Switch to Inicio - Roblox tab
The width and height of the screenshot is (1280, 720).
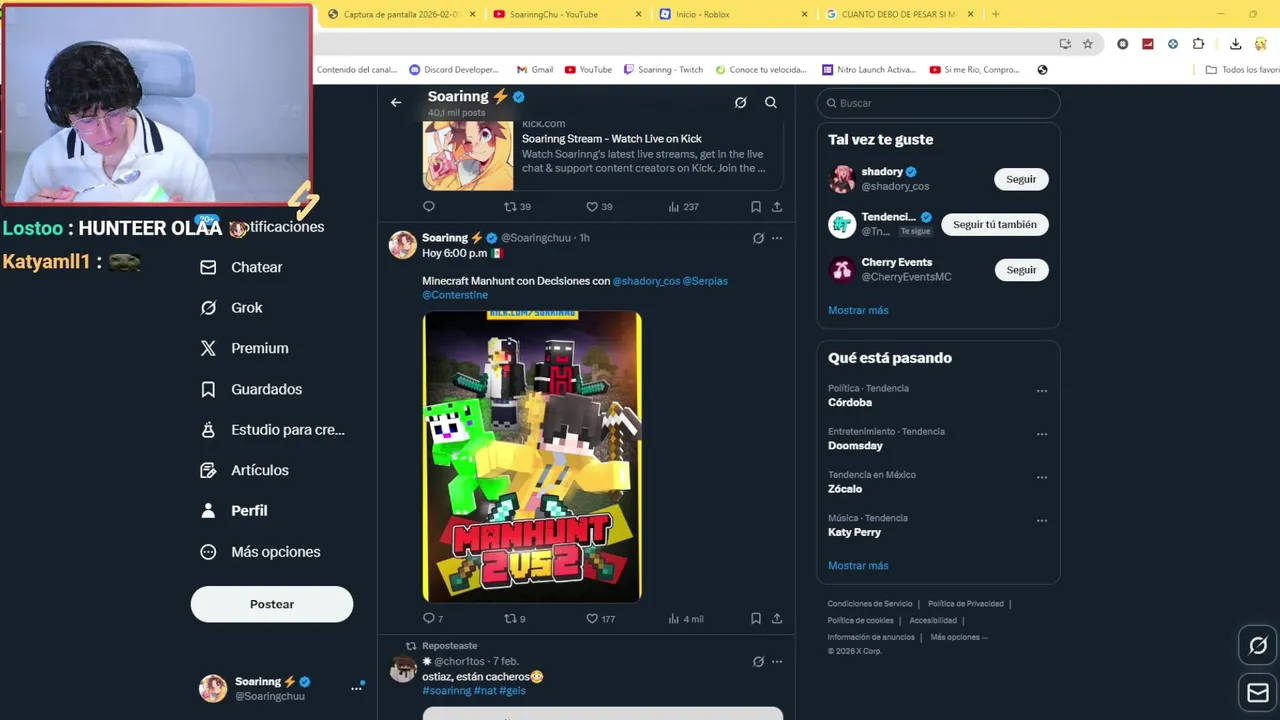(x=733, y=14)
